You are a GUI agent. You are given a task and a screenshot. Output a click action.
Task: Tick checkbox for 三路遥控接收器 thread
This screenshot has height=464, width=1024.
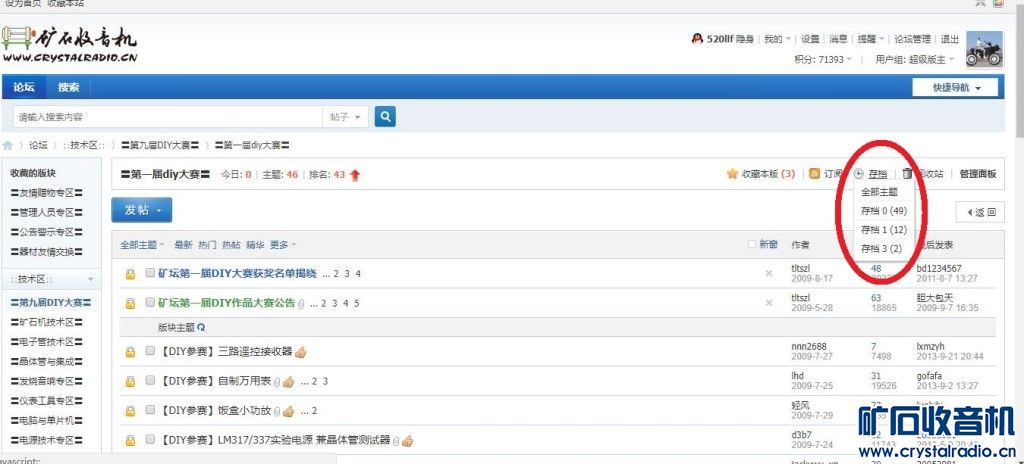point(150,352)
